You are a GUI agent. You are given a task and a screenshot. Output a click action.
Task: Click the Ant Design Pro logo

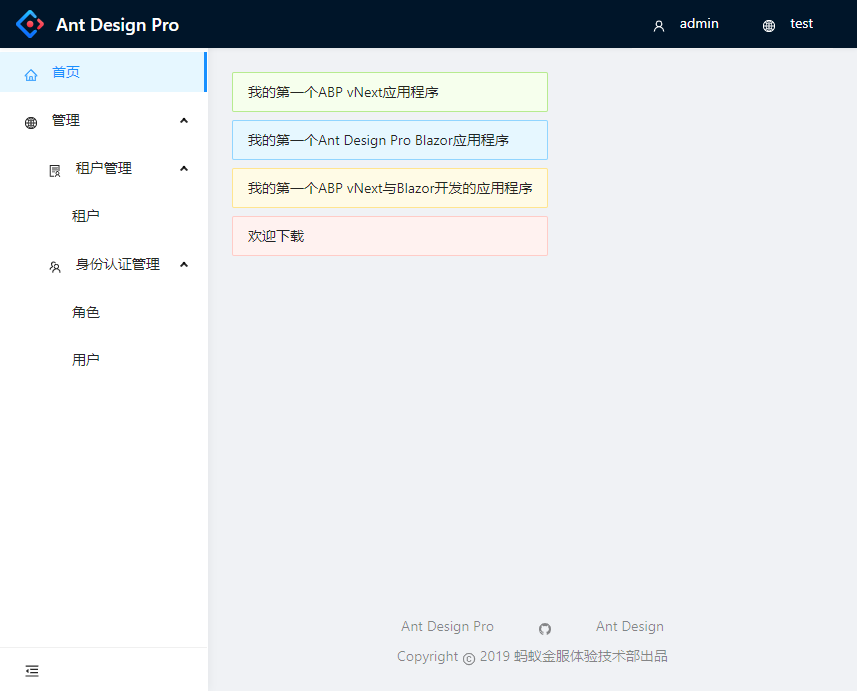[30, 24]
